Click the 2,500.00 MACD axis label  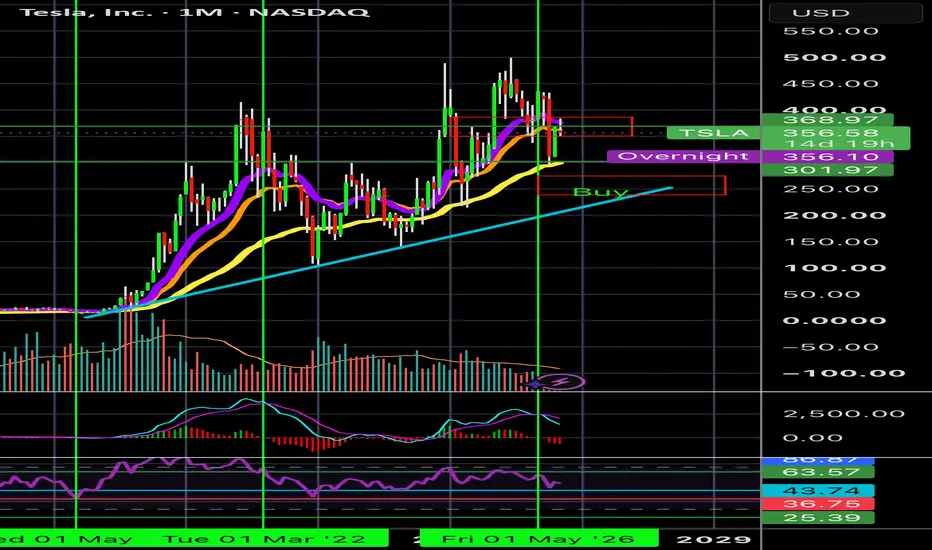pos(844,414)
